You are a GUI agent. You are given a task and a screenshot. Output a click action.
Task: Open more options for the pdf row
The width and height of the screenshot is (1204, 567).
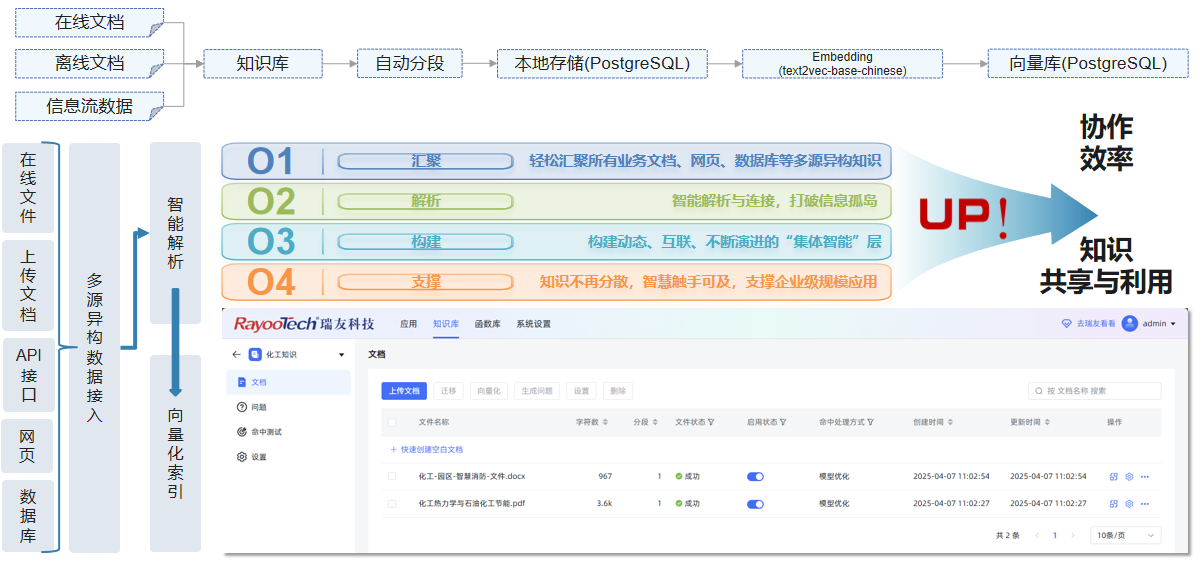click(1145, 503)
